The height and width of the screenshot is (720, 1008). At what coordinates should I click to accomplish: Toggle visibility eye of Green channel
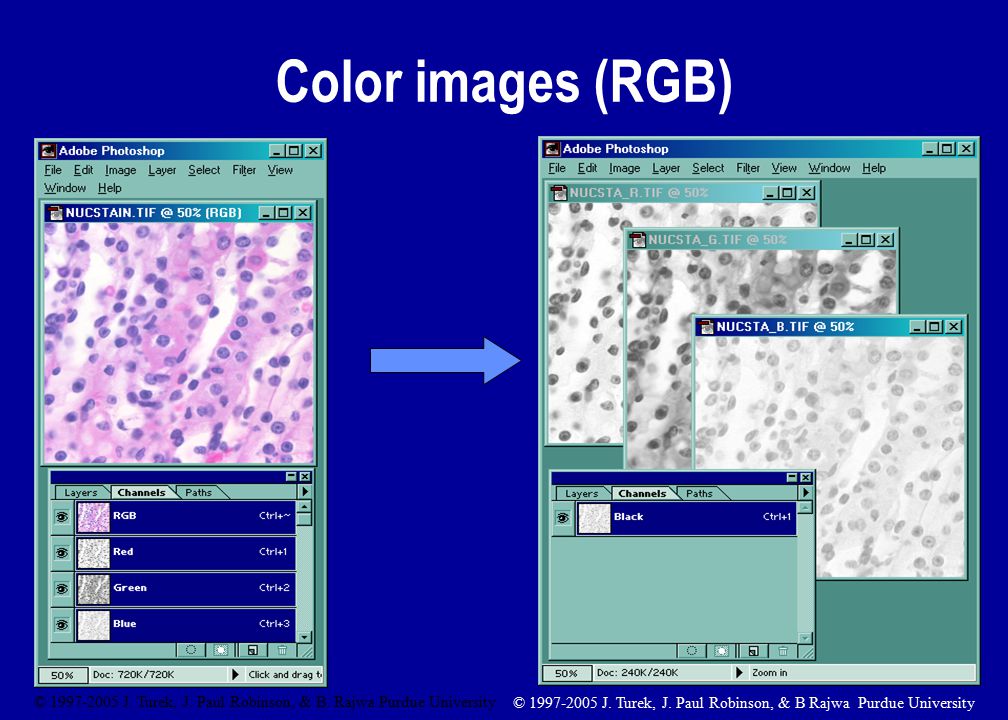click(62, 589)
